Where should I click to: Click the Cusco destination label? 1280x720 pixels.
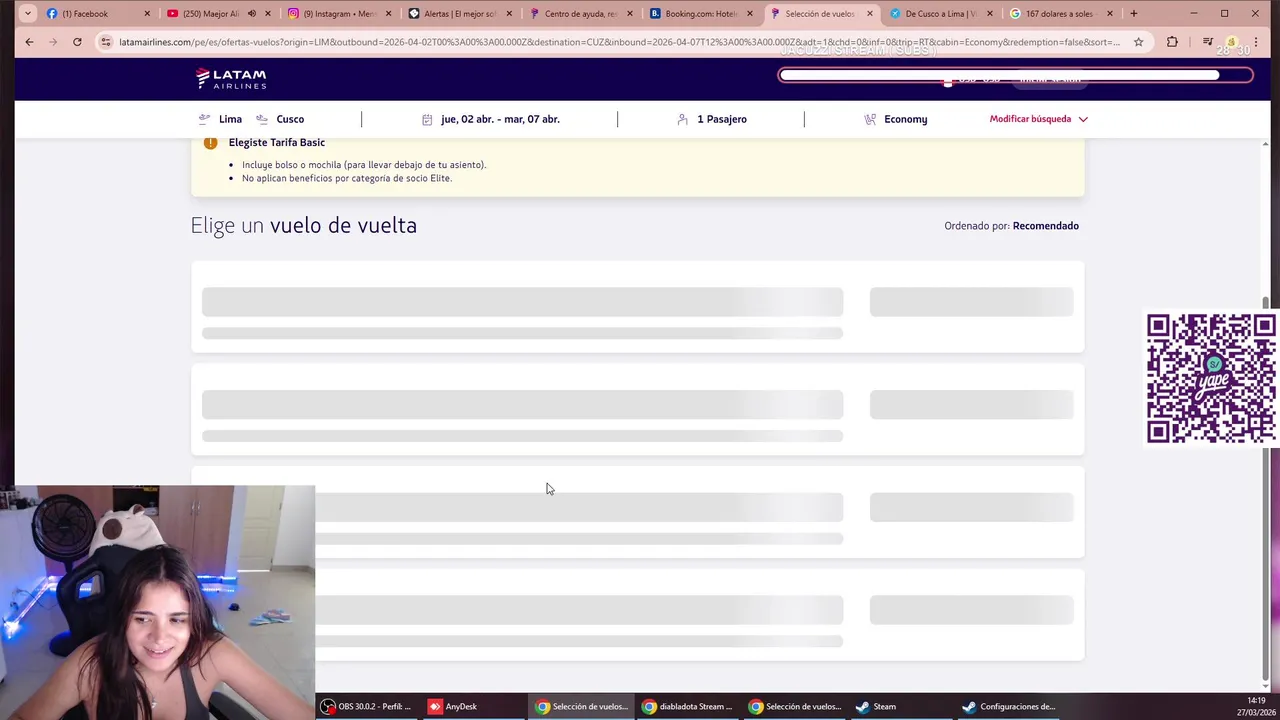290,119
